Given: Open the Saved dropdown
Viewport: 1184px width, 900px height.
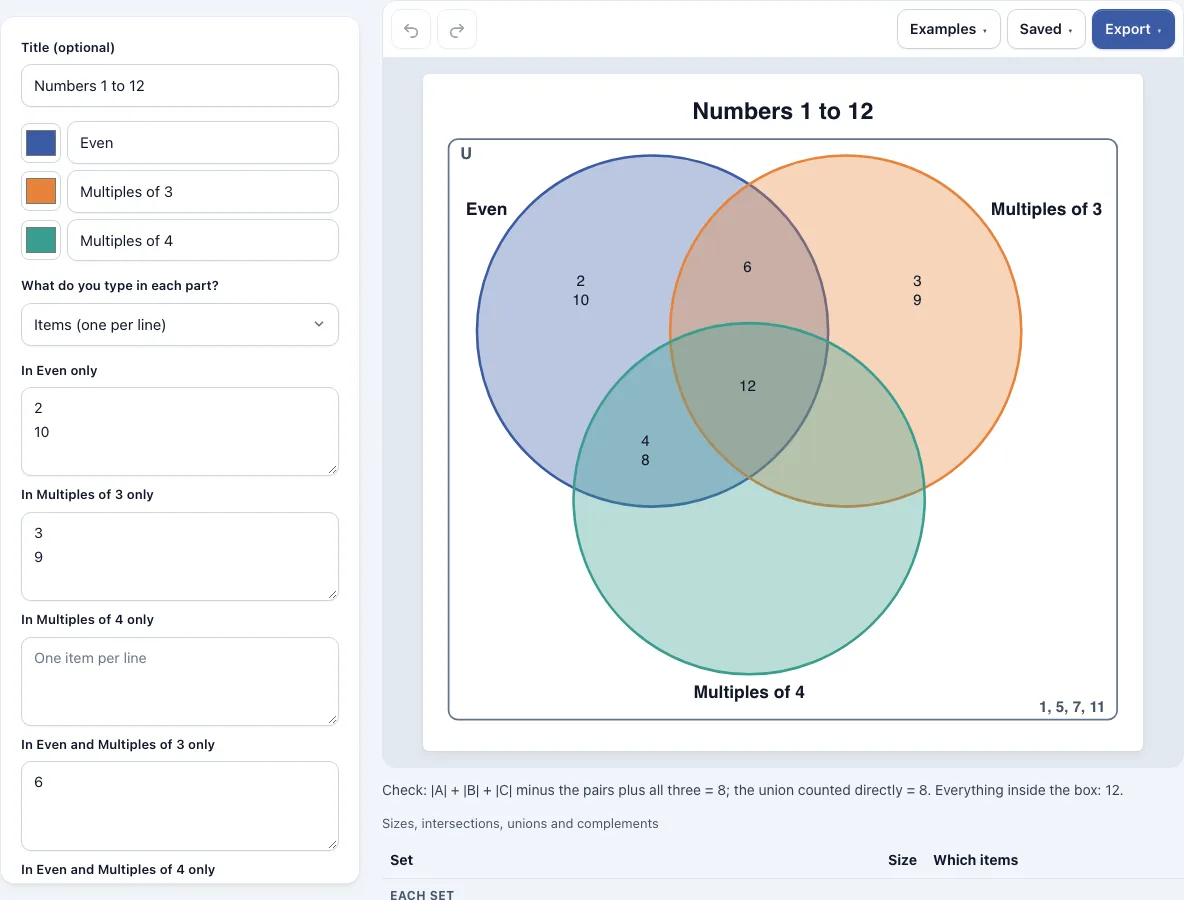Looking at the screenshot, I should 1046,29.
